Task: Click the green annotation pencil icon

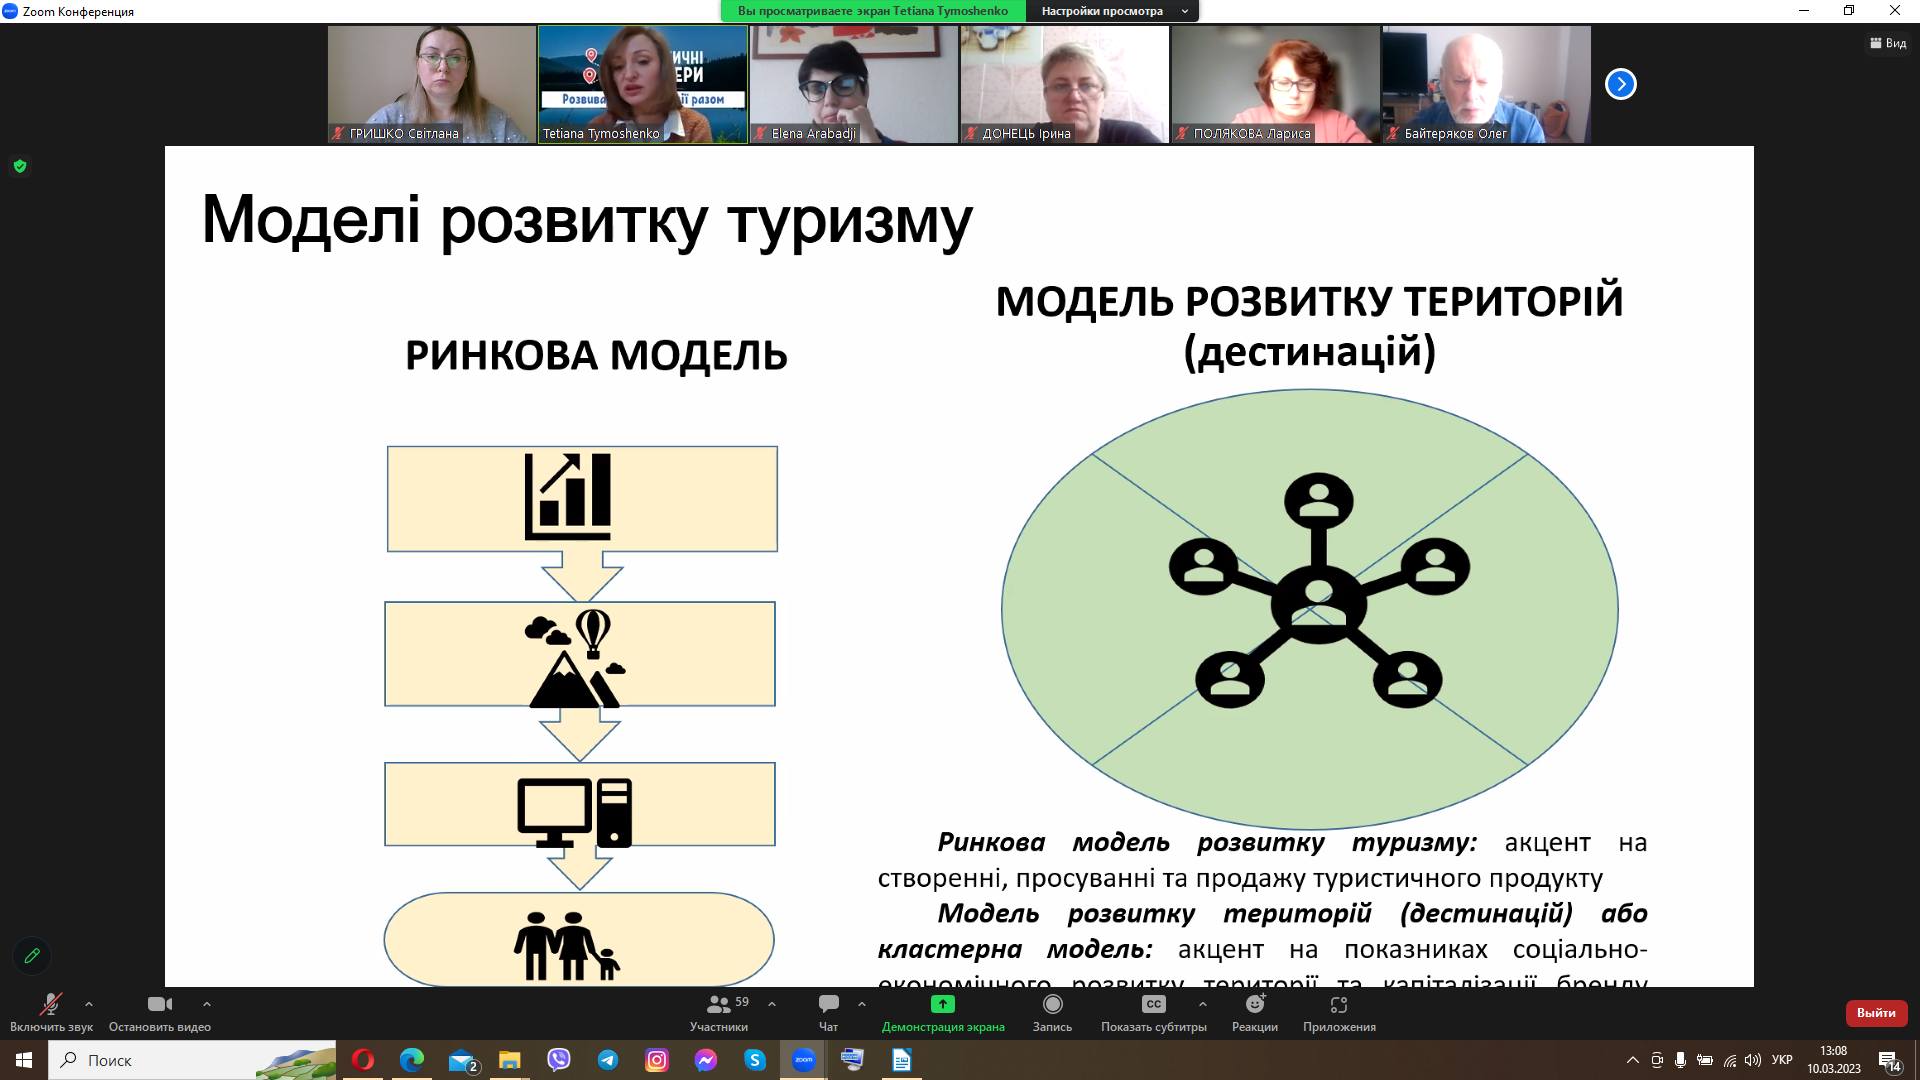Action: pos(32,956)
